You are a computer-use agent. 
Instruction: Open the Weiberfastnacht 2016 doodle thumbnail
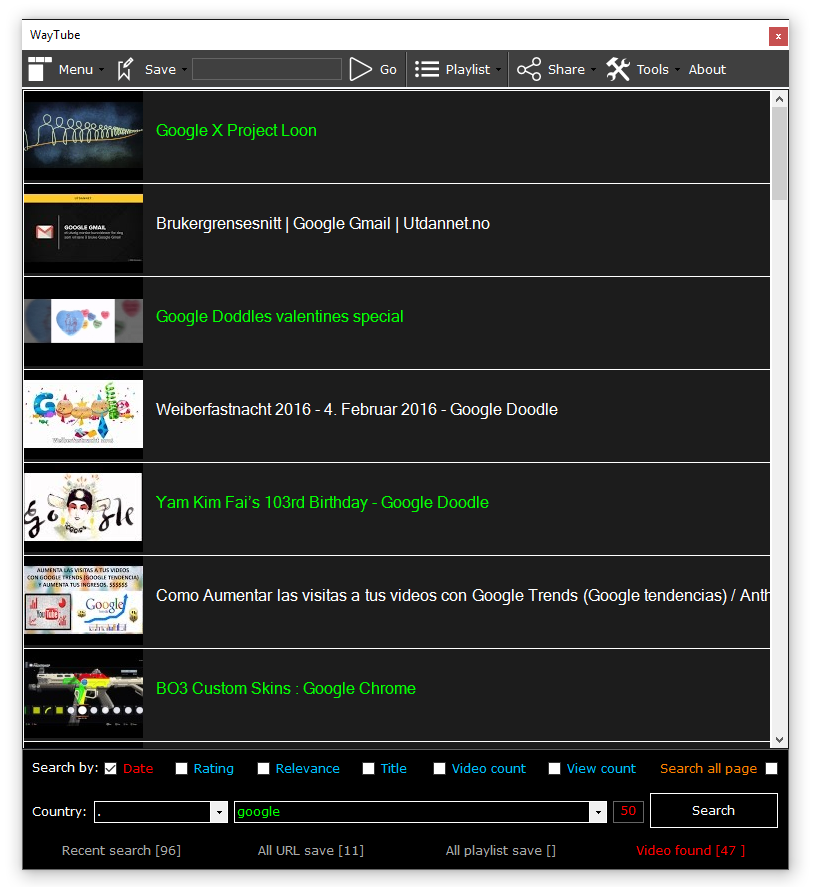83,416
